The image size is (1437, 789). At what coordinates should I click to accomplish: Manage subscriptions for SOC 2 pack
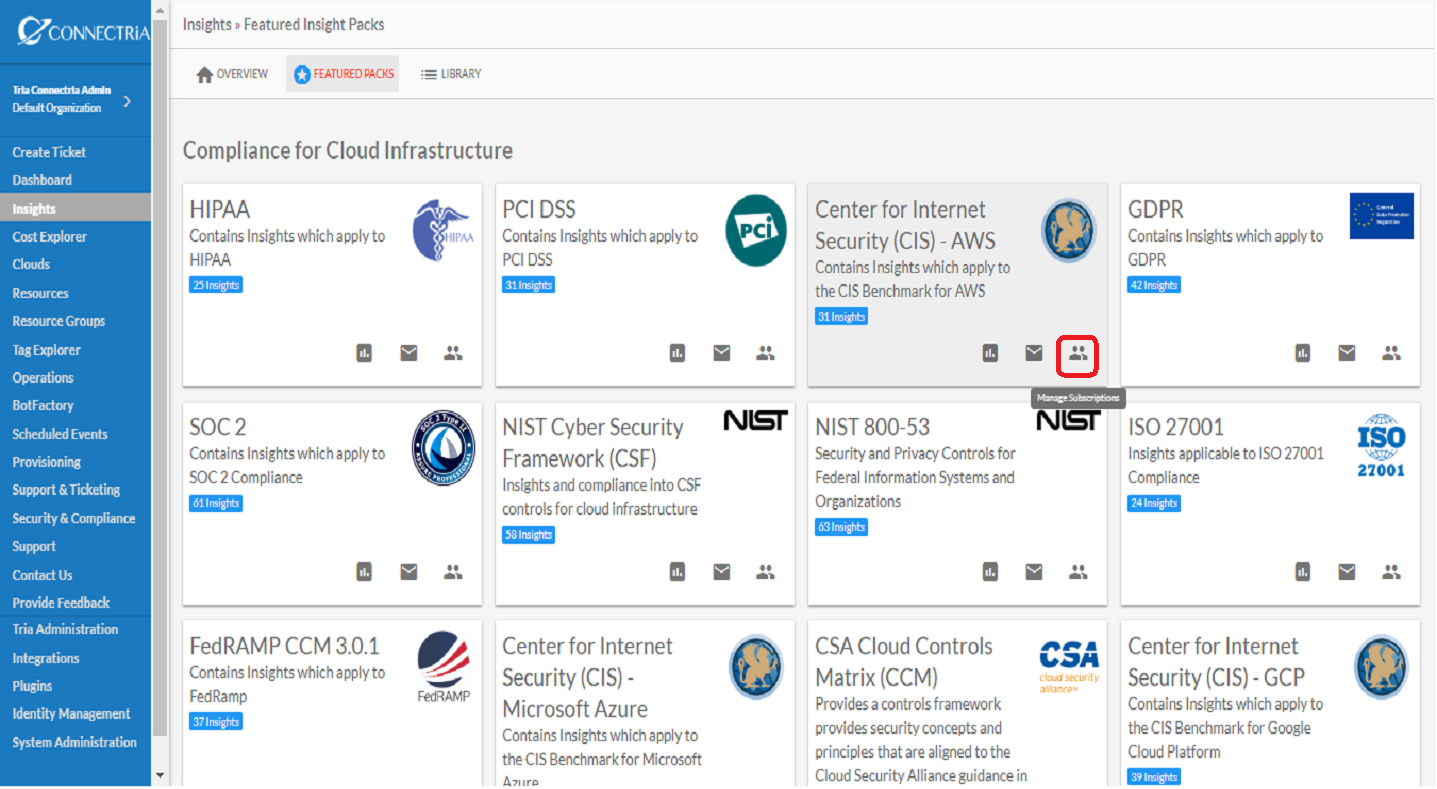pos(453,571)
